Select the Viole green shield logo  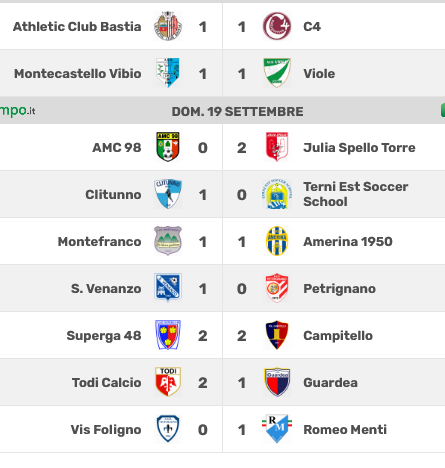pyautogui.click(x=277, y=73)
